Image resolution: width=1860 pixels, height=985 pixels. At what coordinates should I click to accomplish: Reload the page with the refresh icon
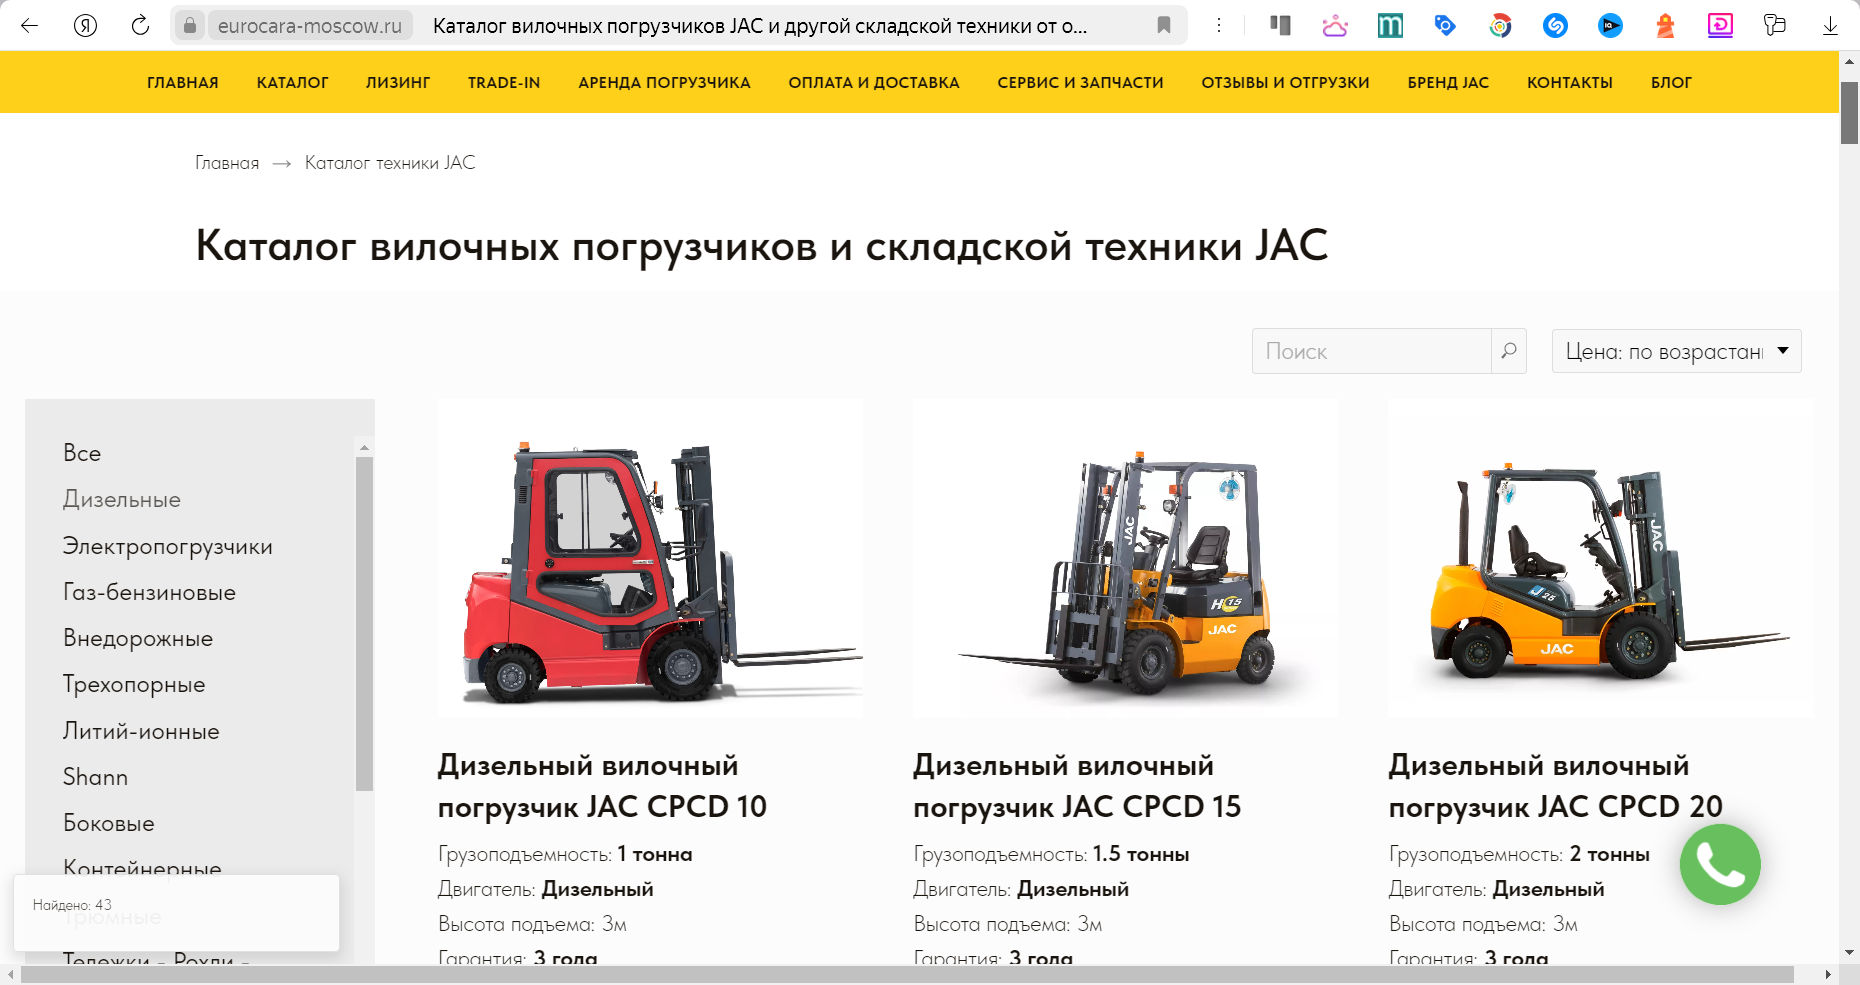click(140, 25)
